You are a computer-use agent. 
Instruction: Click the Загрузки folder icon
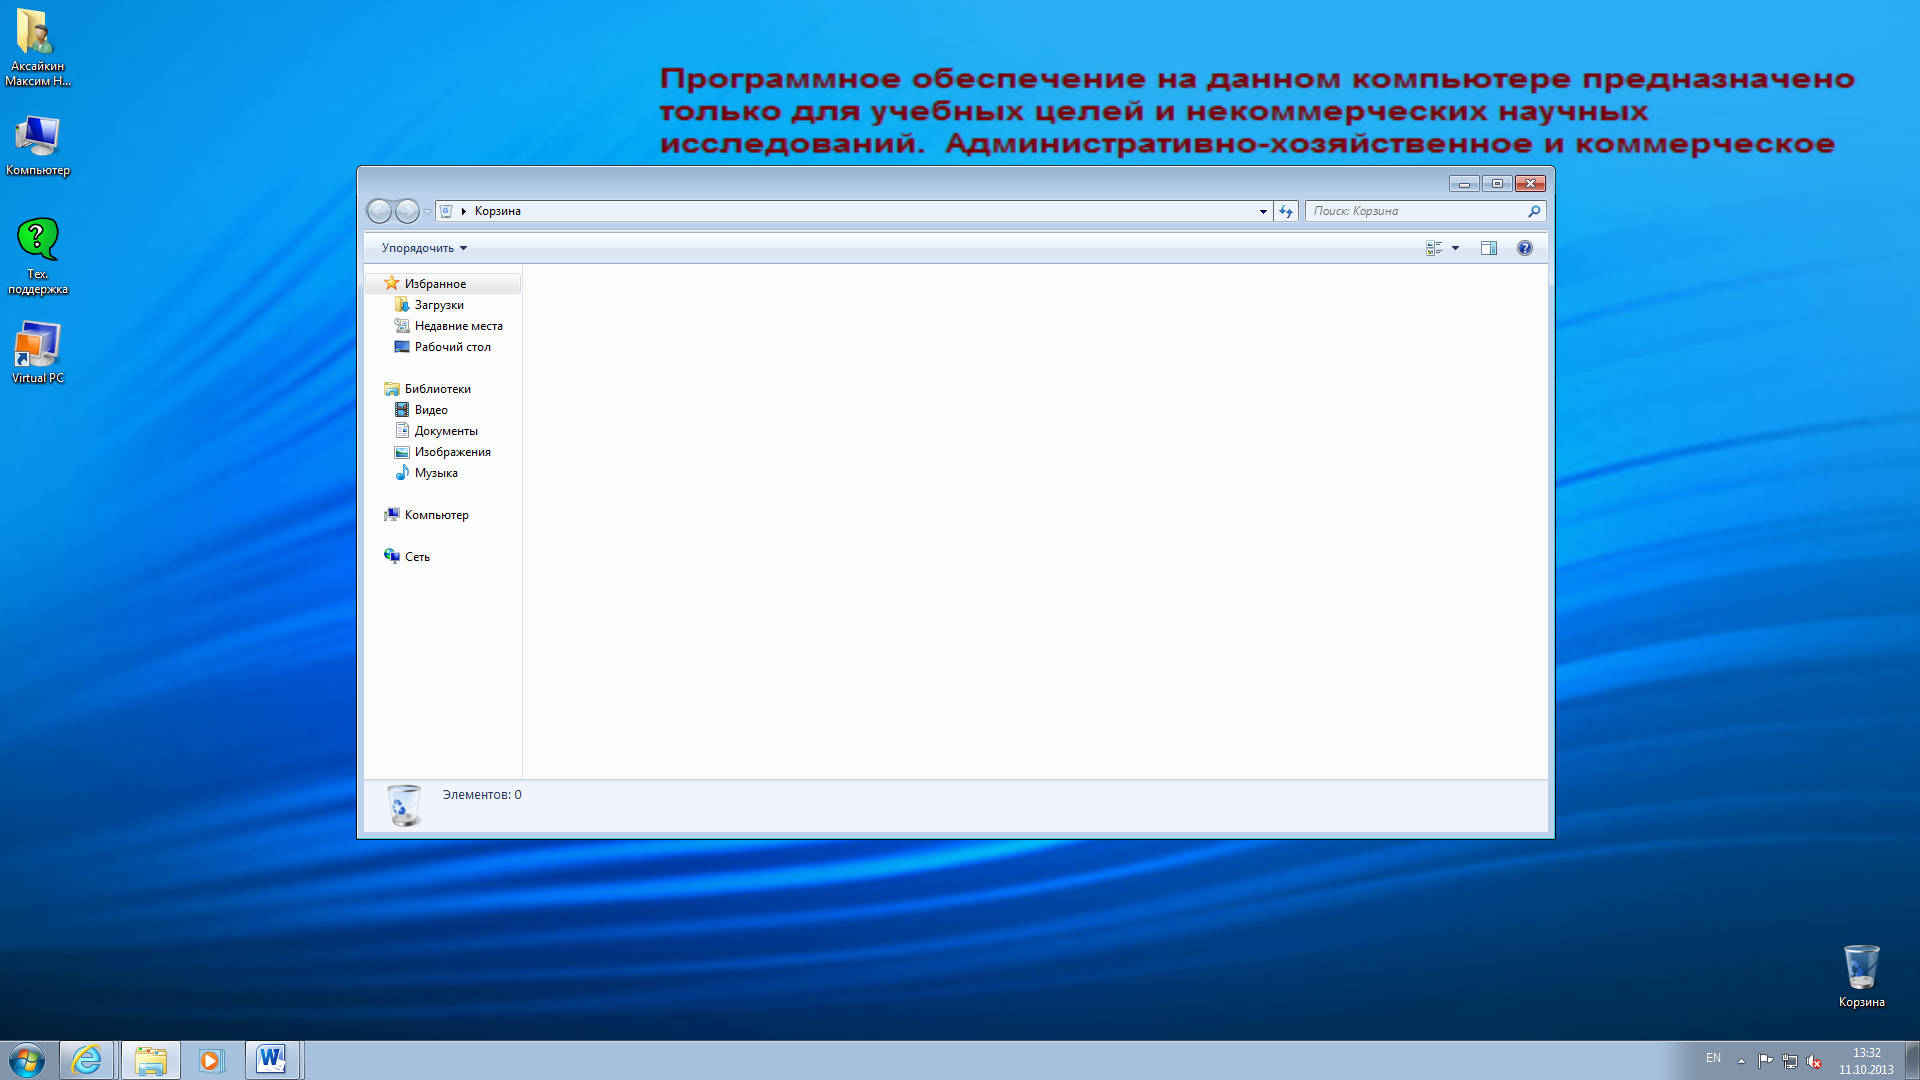(402, 304)
